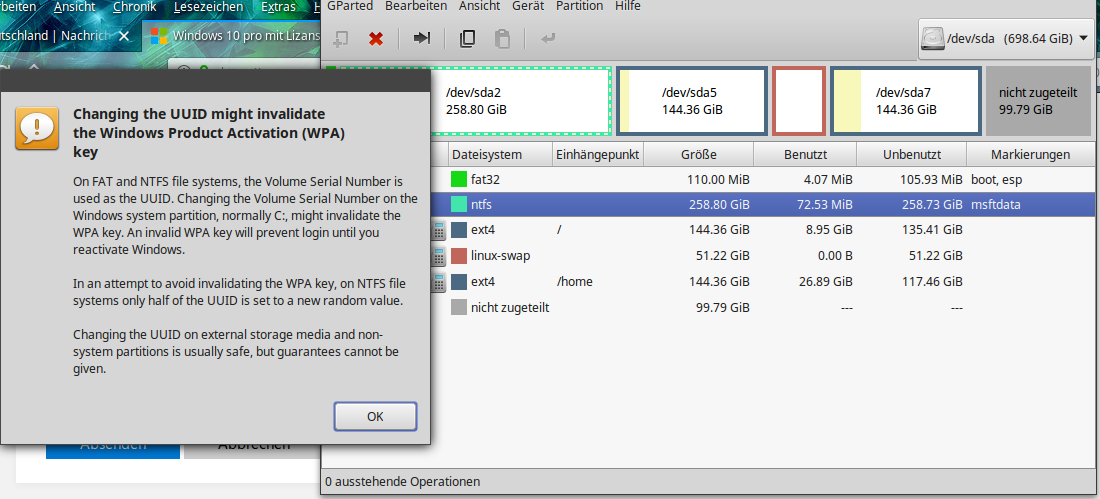The height and width of the screenshot is (499, 1100).
Task: Open the Gerät menu
Action: (528, 6)
